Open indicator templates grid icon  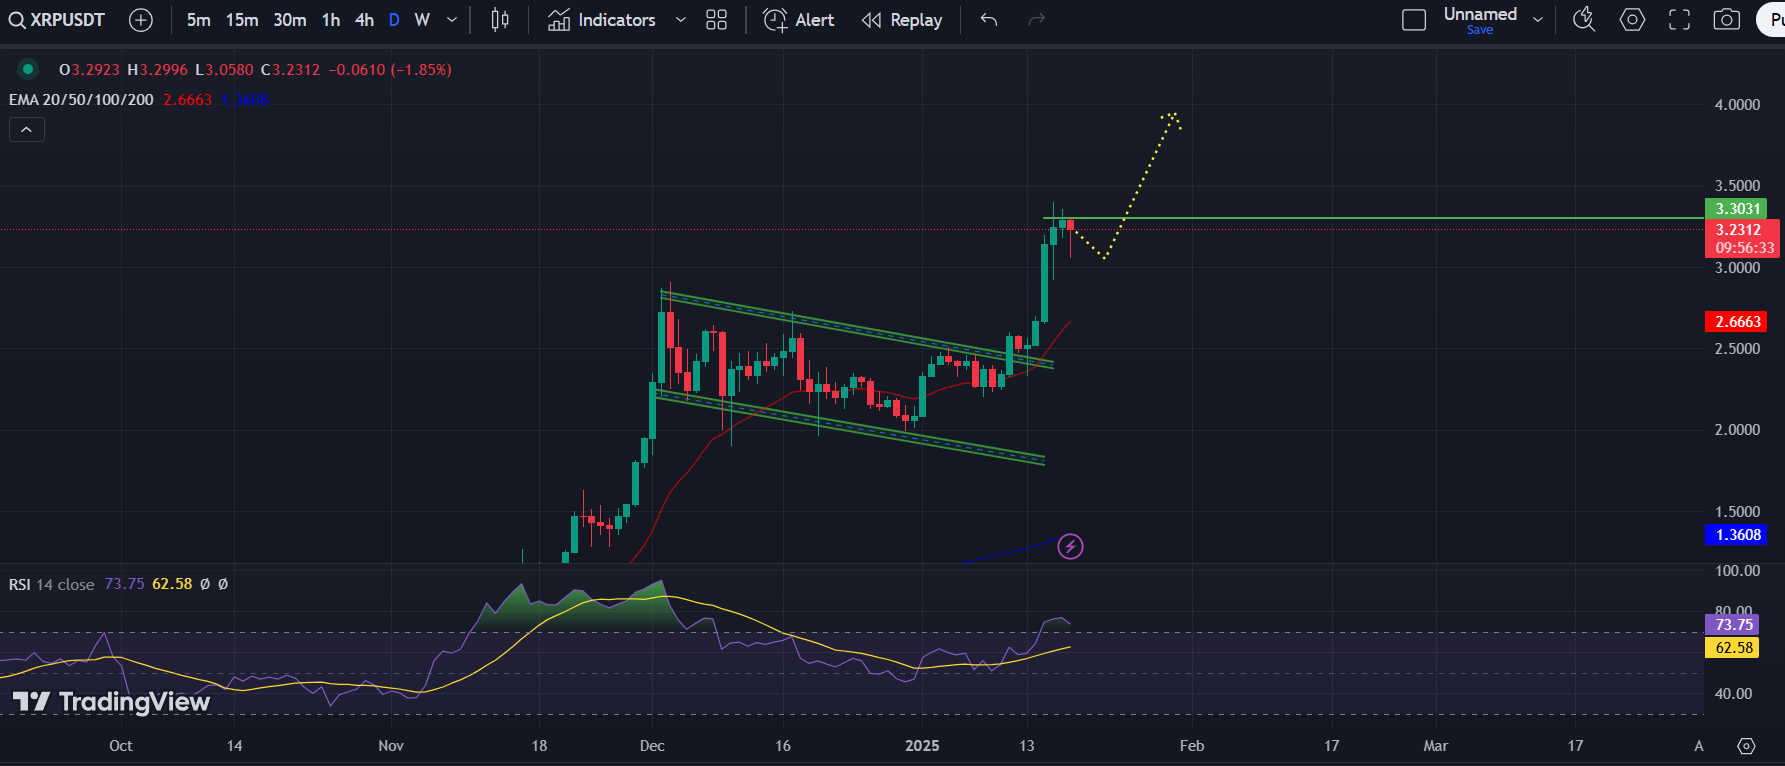tap(716, 20)
